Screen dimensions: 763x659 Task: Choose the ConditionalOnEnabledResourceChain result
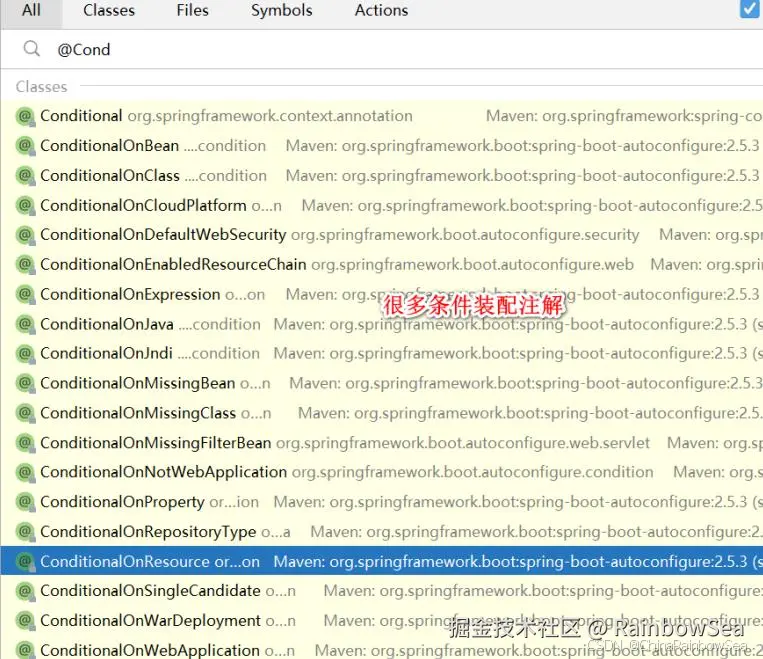pyautogui.click(x=382, y=265)
